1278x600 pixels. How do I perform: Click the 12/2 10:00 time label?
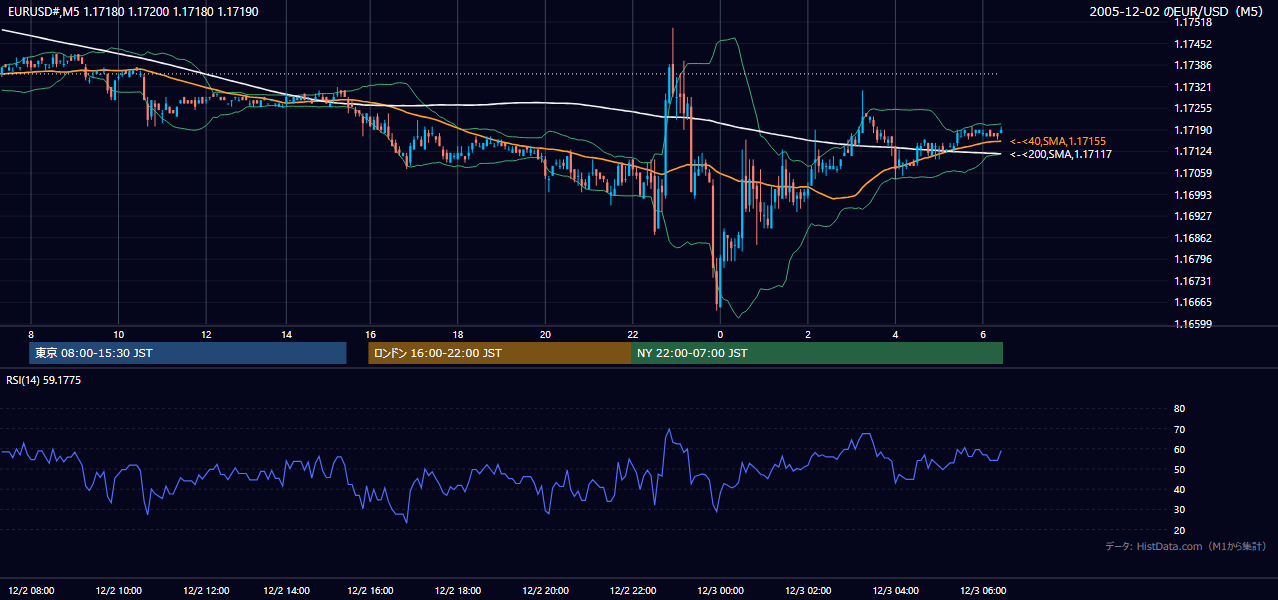(119, 590)
